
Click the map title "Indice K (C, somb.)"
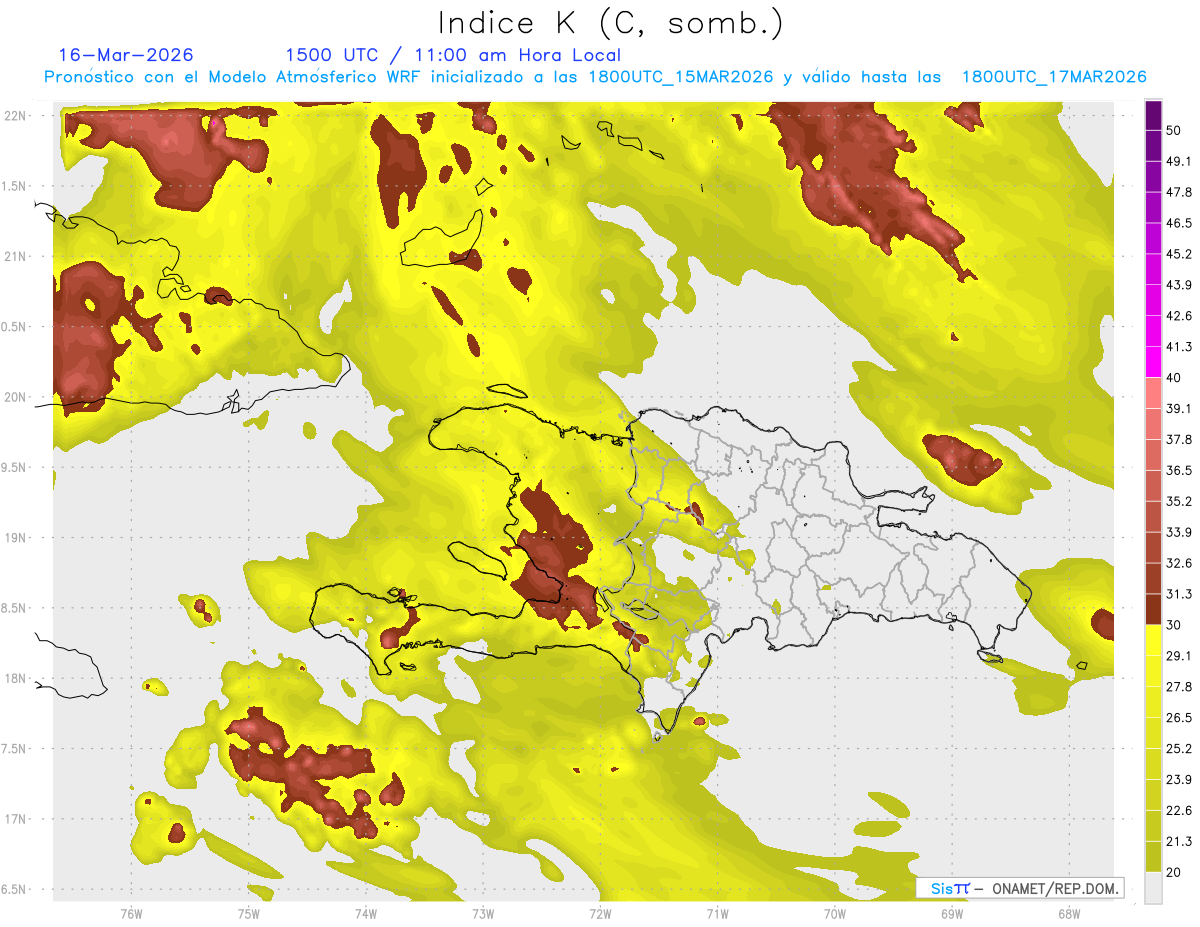[x=610, y=22]
